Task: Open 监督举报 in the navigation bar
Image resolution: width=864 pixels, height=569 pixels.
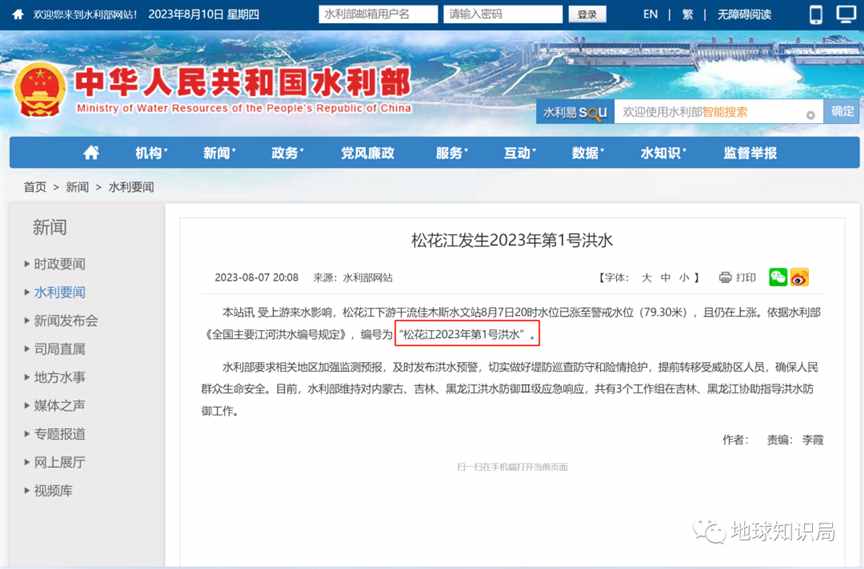Action: point(750,153)
